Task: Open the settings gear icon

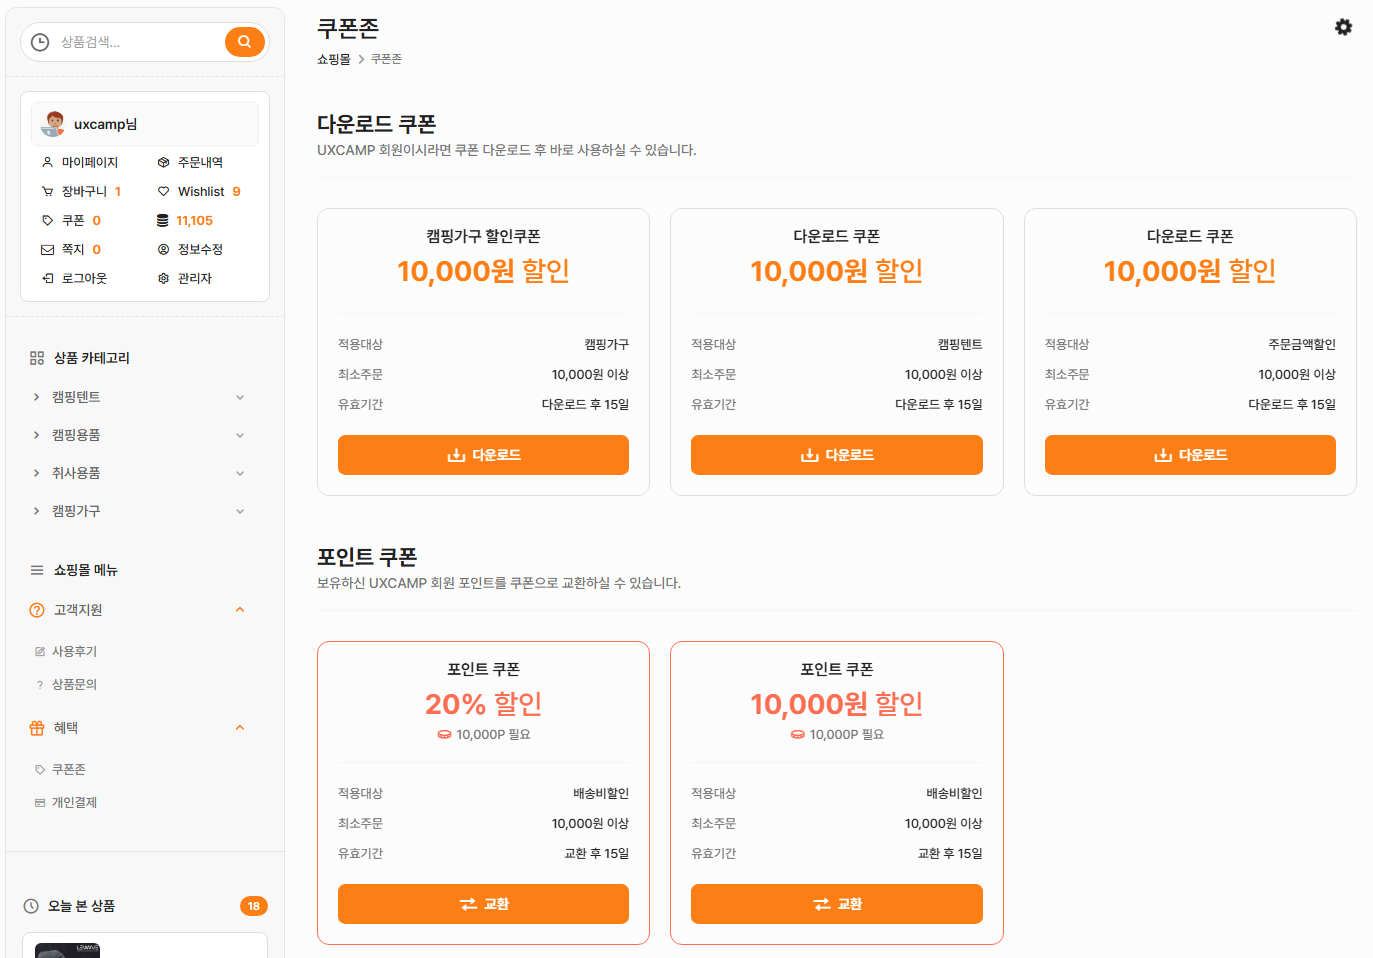Action: pyautogui.click(x=1343, y=27)
